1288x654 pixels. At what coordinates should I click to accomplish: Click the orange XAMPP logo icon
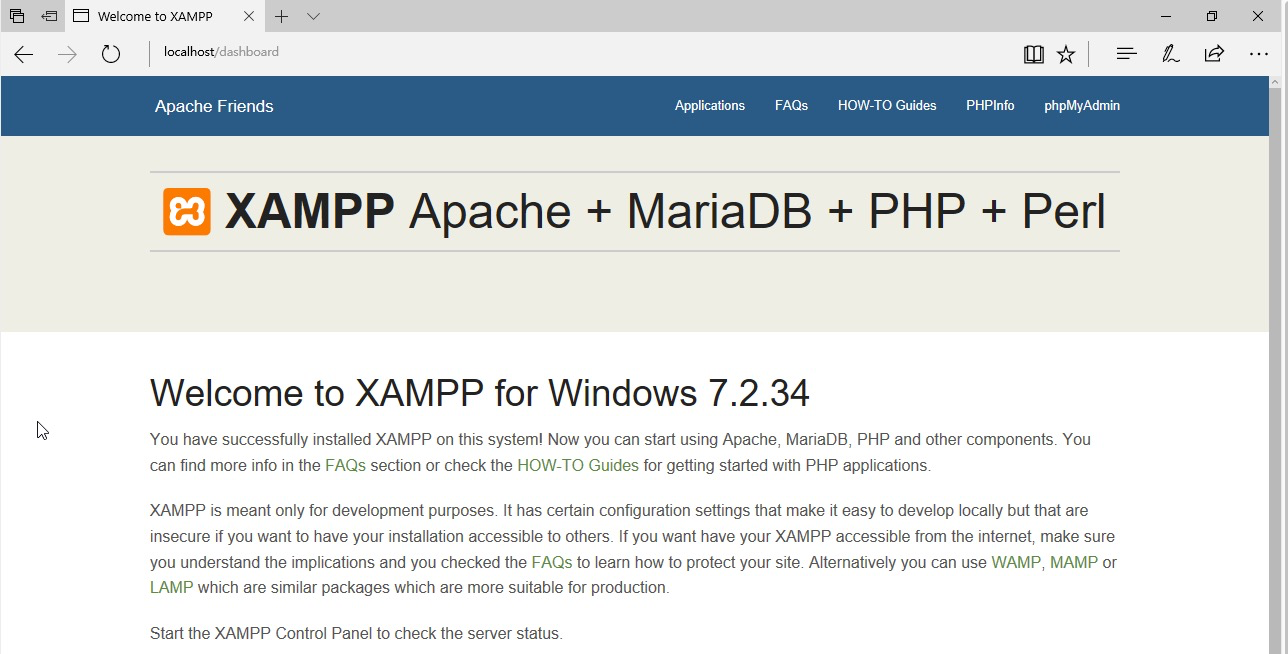click(x=187, y=212)
